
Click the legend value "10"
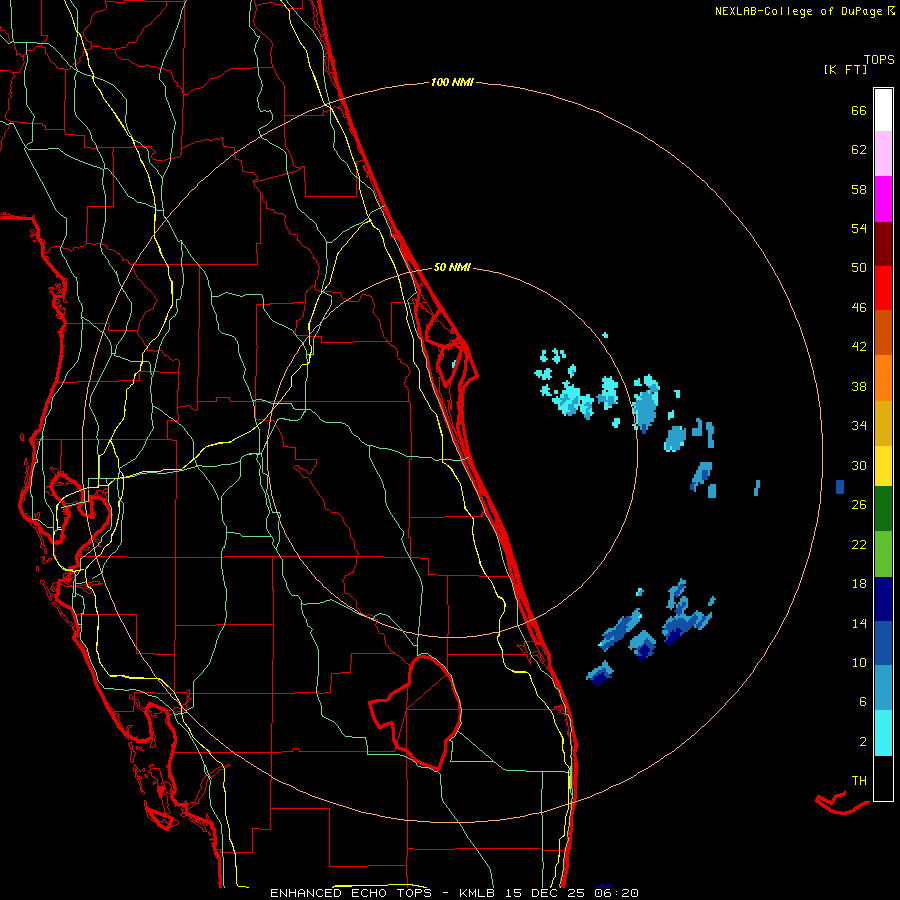click(x=859, y=662)
